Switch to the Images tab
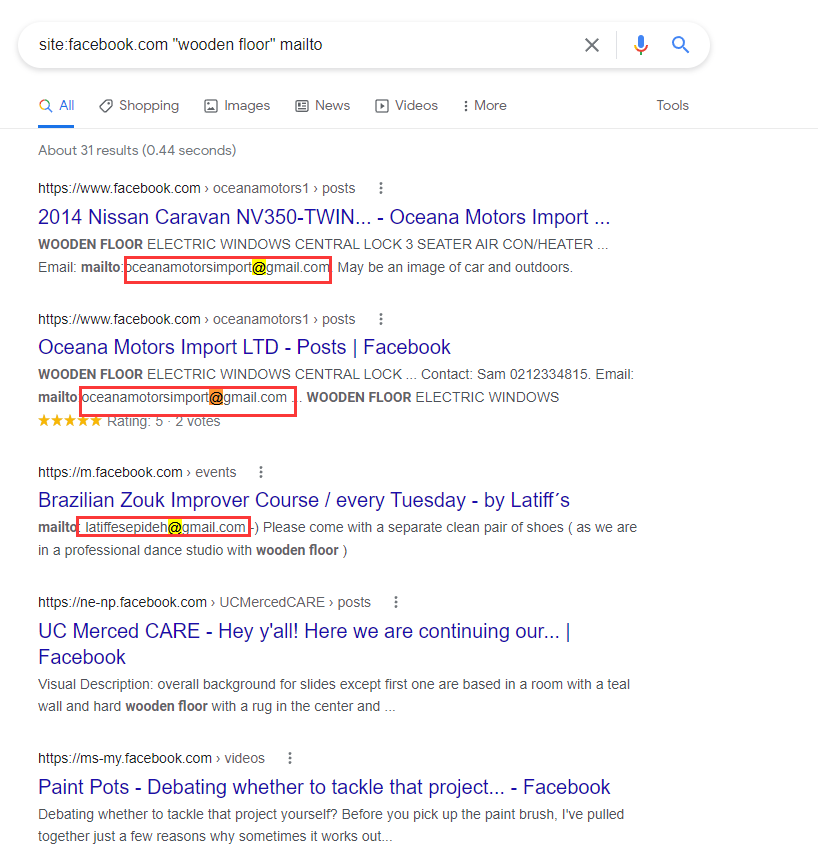This screenshot has height=866, width=818. [237, 106]
